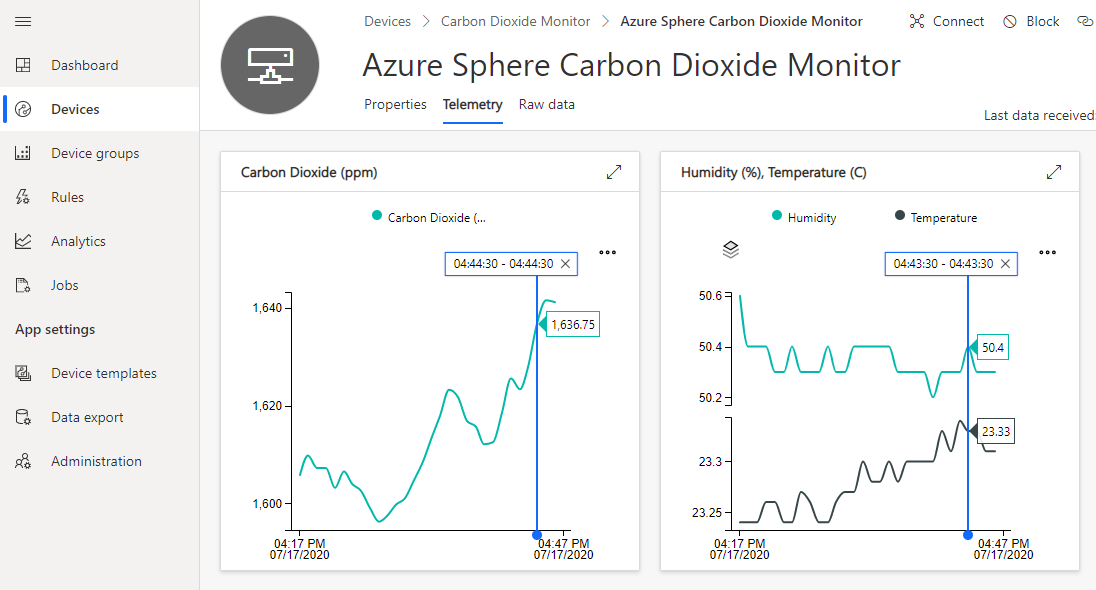Expand the Carbon Dioxide chart tile
The width and height of the screenshot is (1096, 590).
click(x=614, y=172)
